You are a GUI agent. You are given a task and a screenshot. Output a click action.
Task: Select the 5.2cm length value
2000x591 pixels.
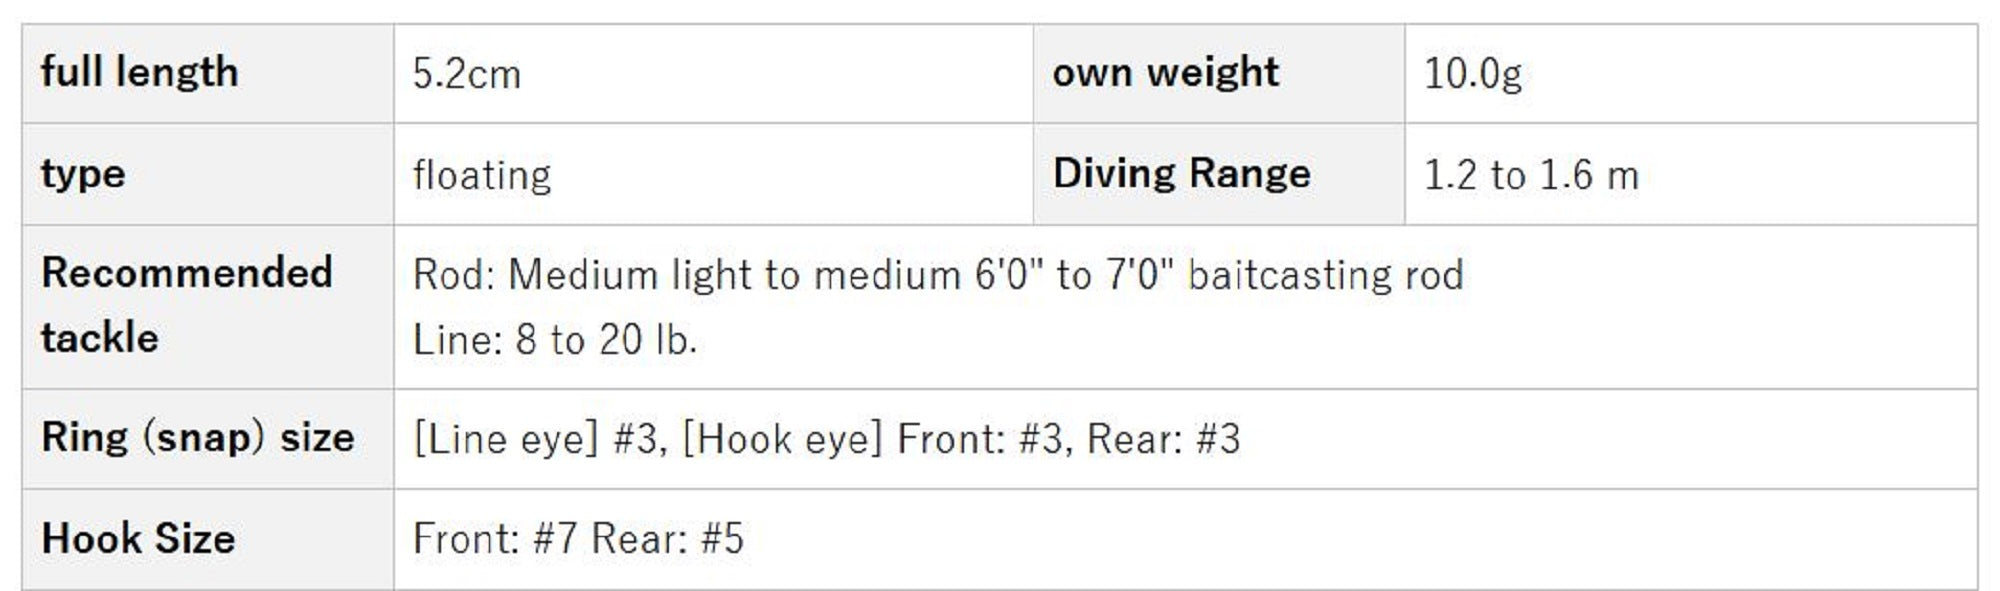[x=466, y=75]
